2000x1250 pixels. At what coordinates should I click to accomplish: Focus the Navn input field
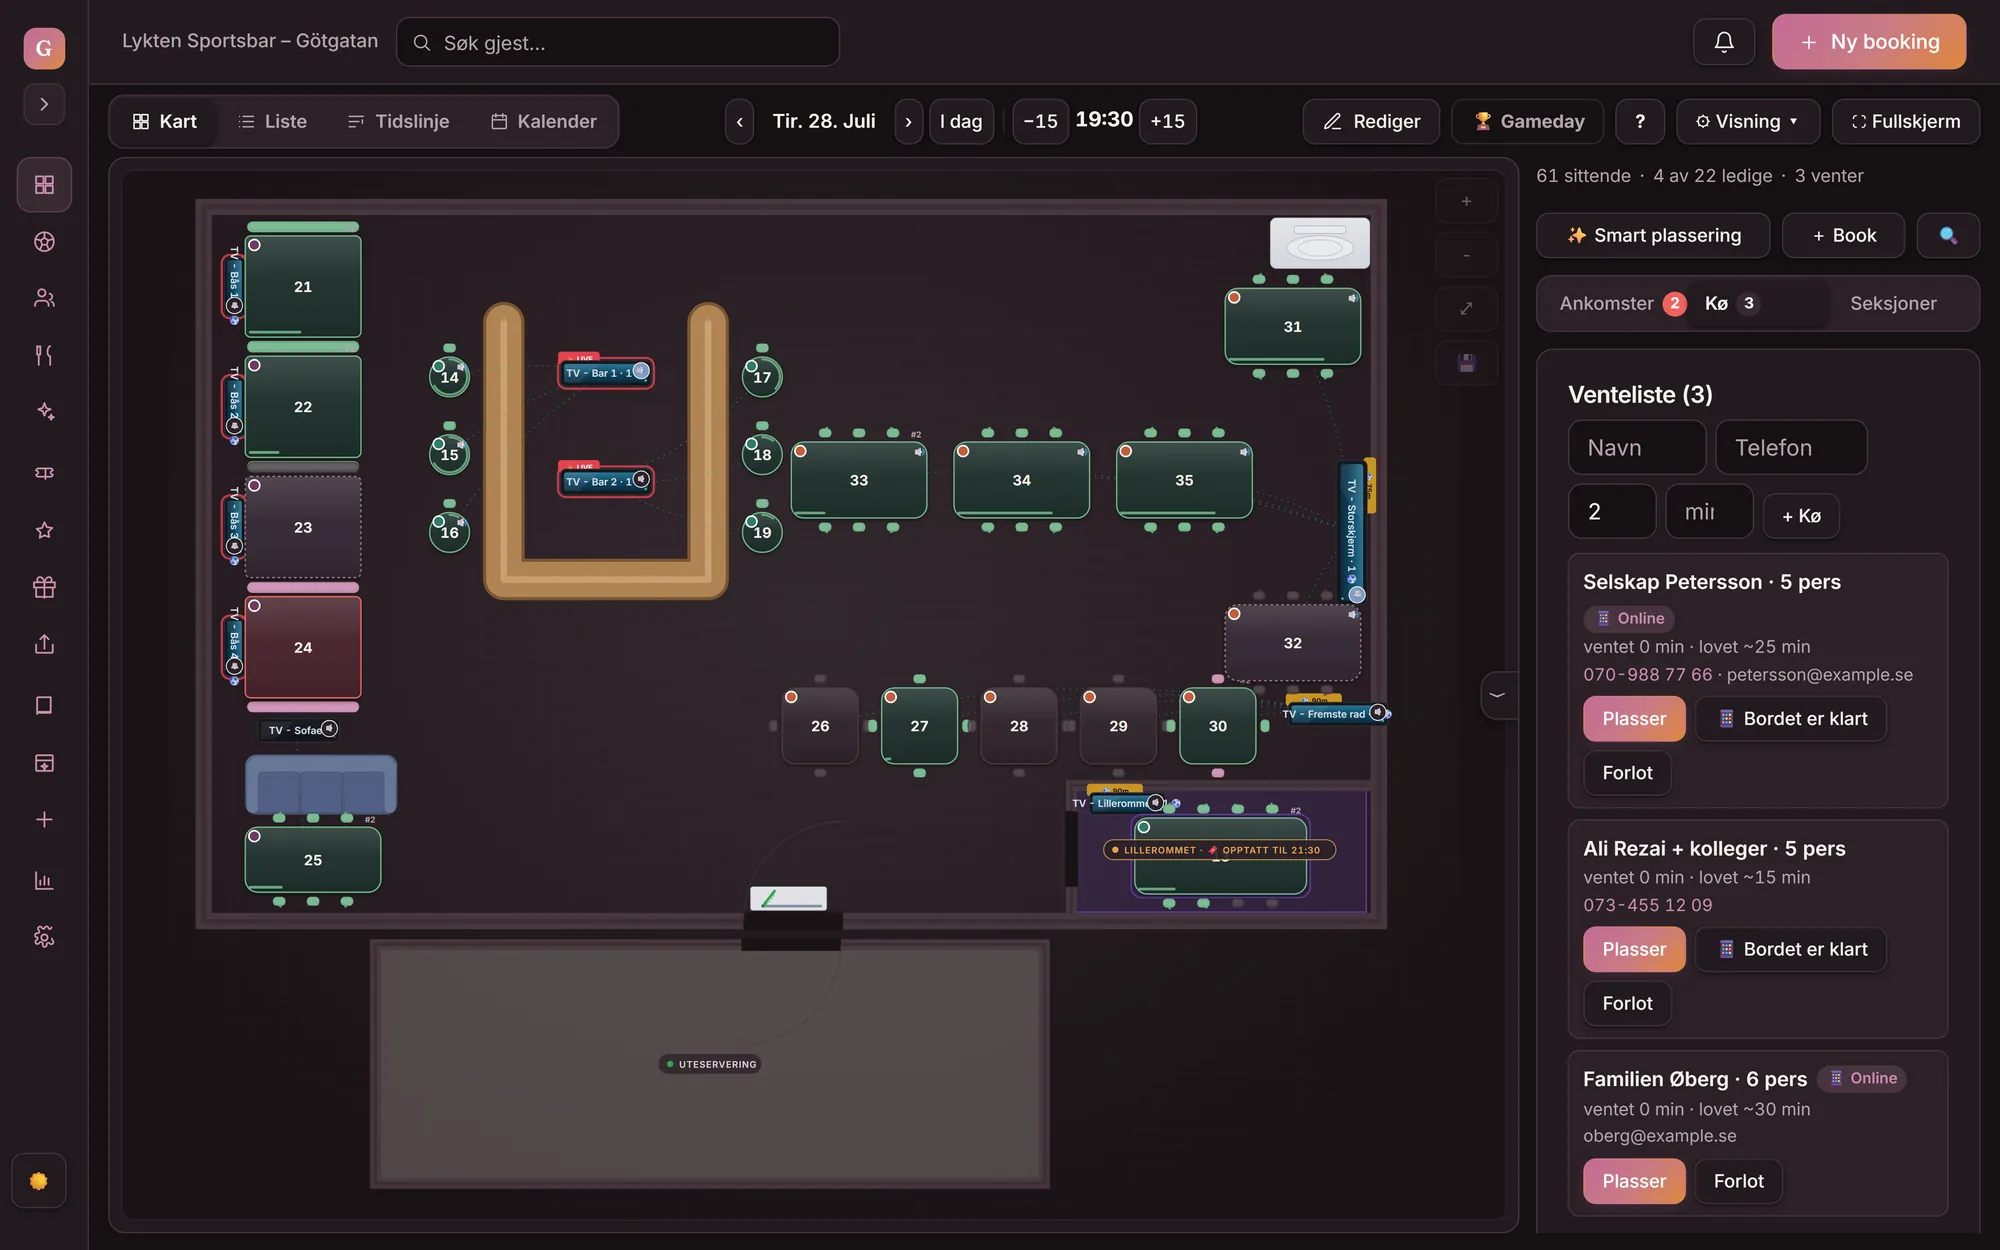pyautogui.click(x=1637, y=447)
